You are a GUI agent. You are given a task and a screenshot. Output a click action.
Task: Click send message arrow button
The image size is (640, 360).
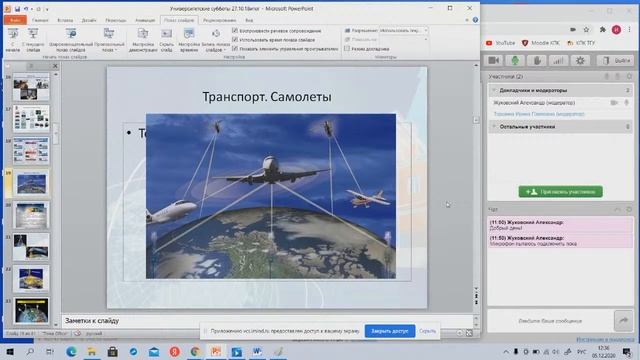(x=623, y=321)
